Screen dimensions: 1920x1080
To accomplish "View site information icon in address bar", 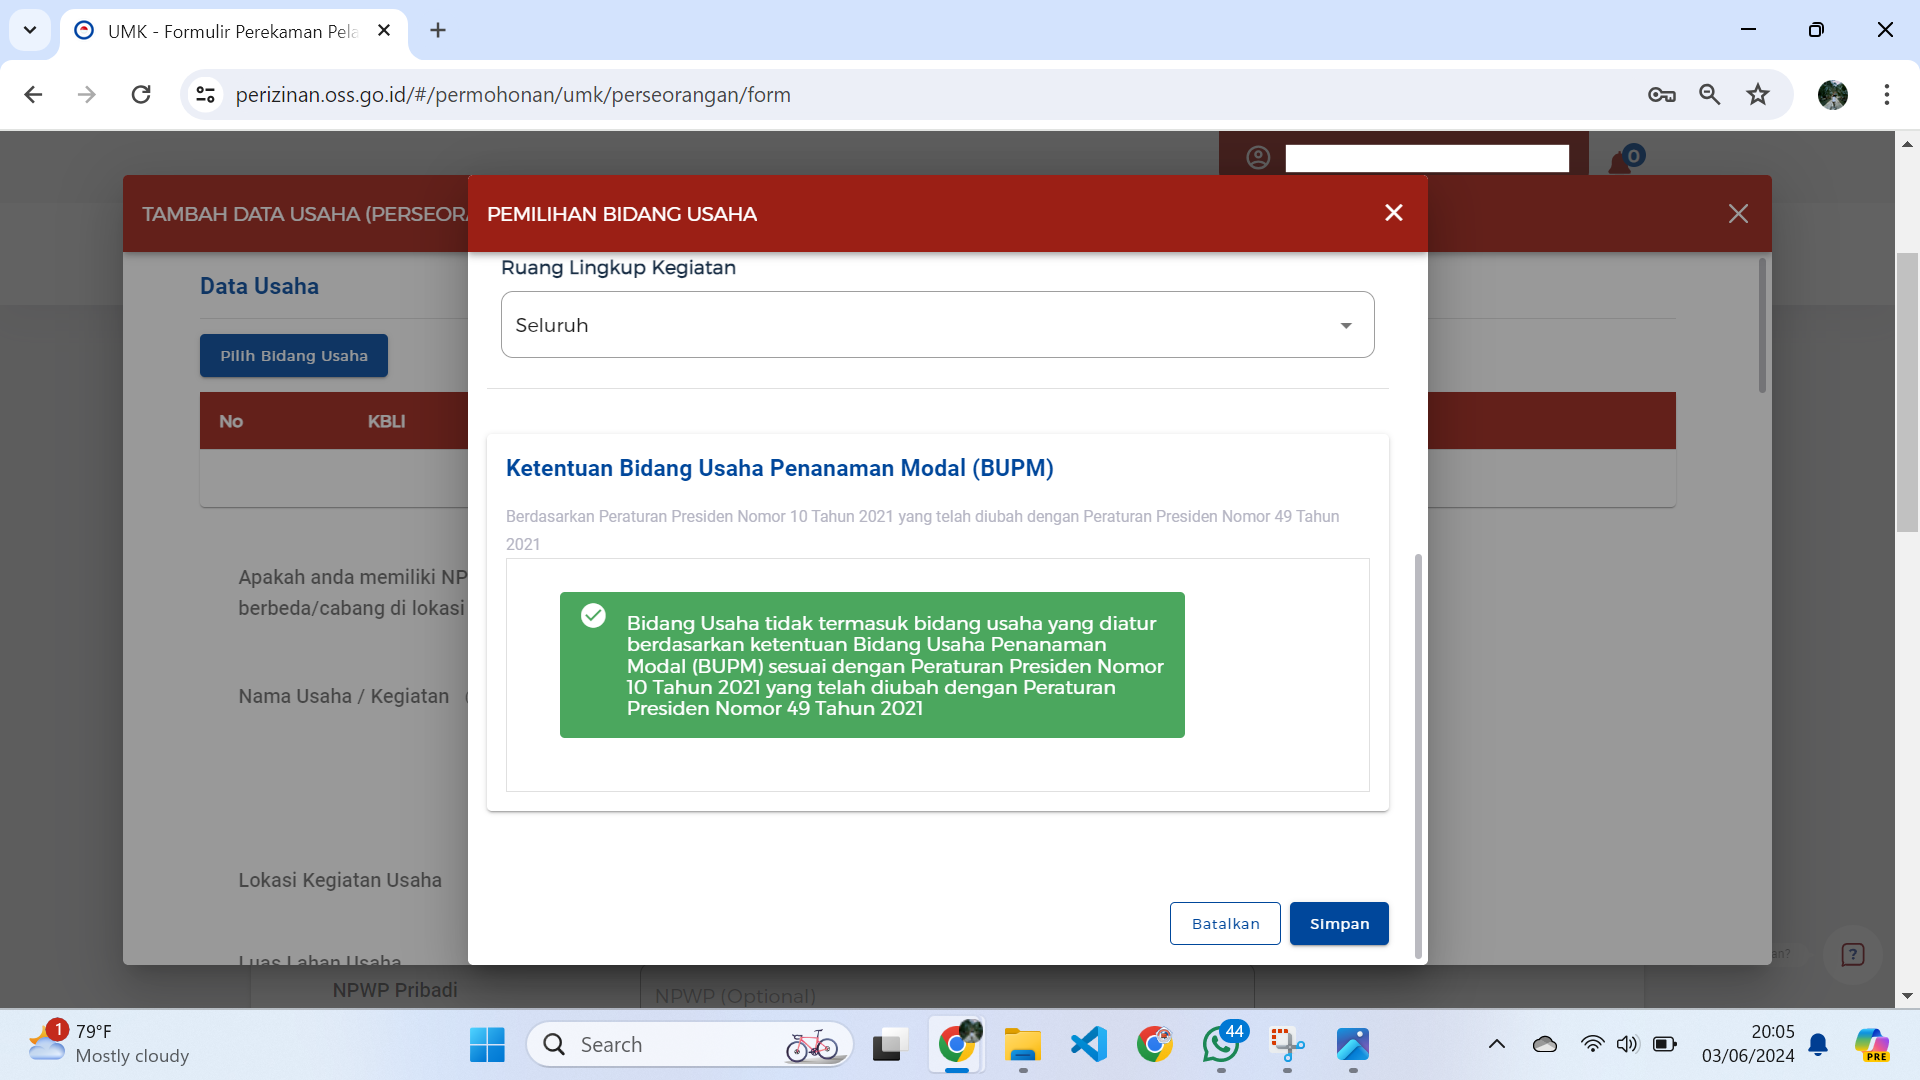I will click(206, 95).
